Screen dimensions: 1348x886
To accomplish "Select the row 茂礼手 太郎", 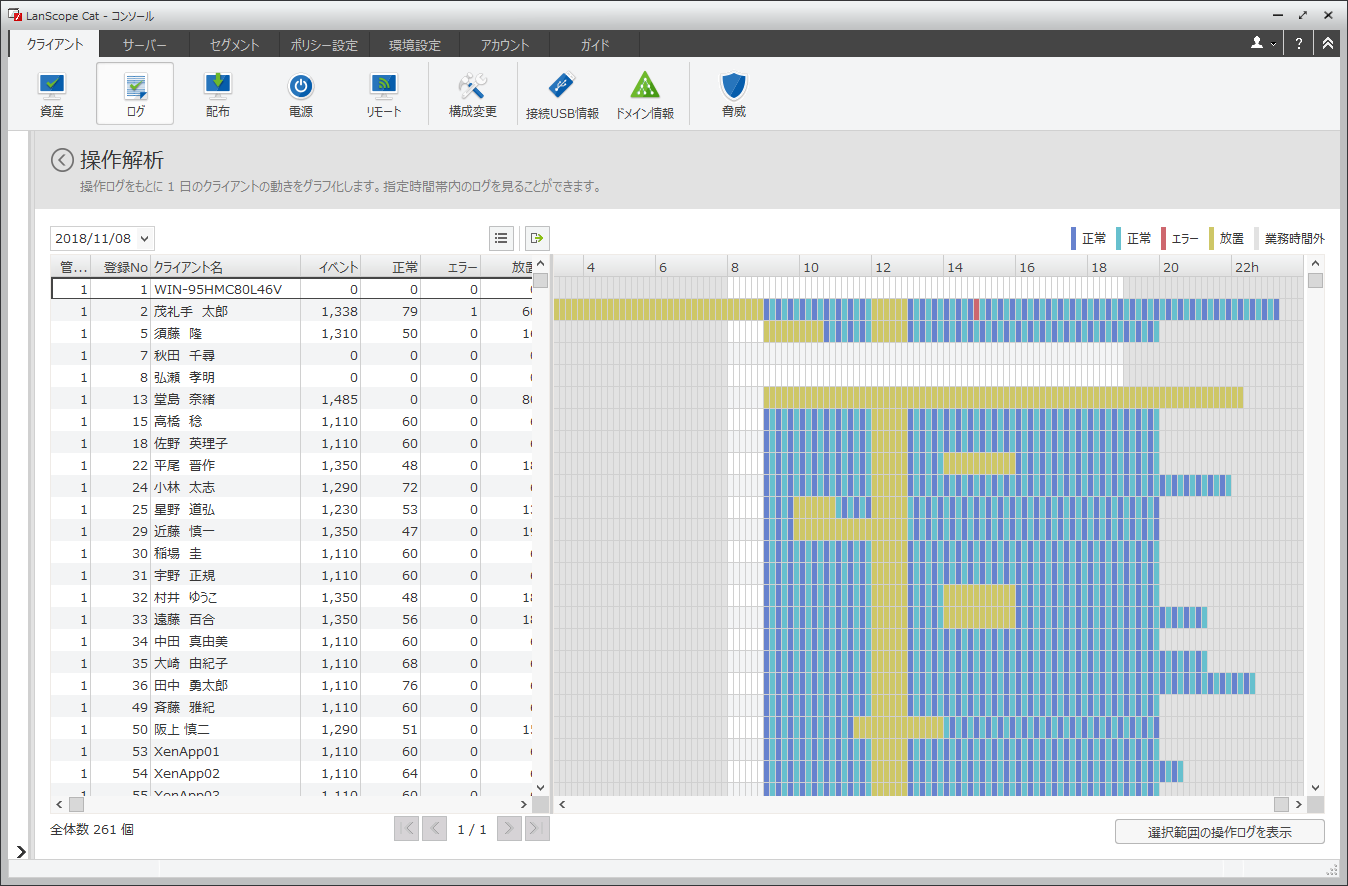I will (291, 311).
